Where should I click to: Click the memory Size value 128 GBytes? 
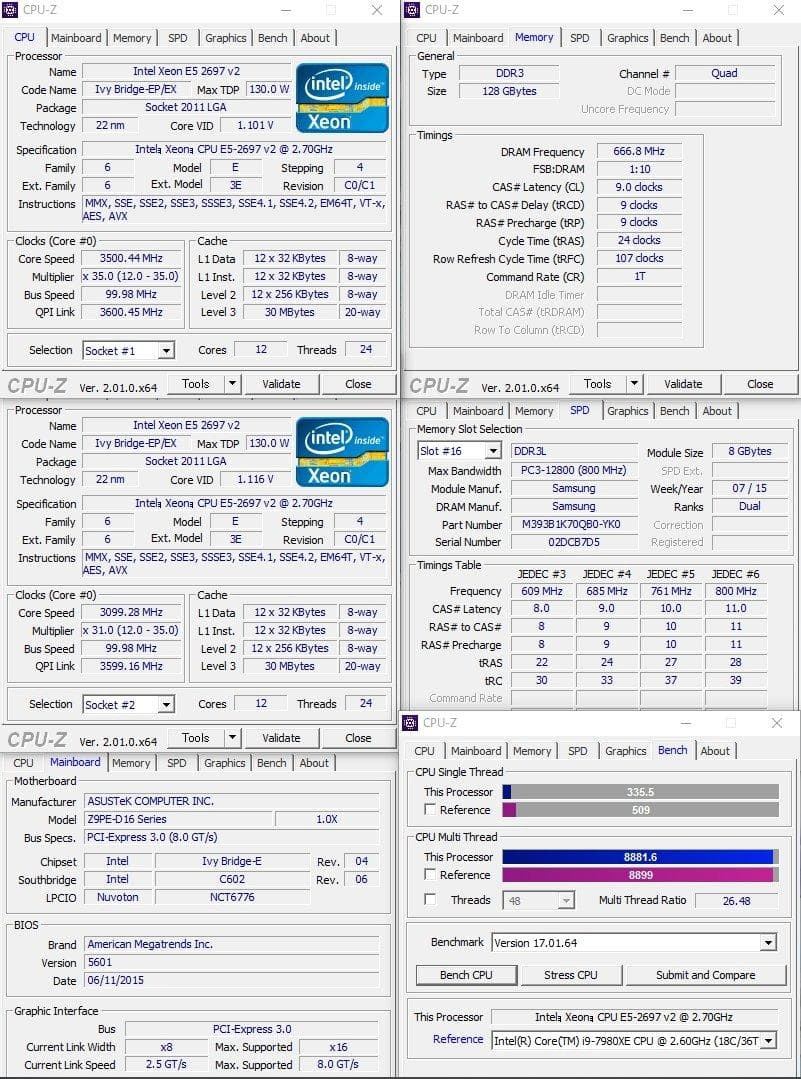tap(509, 91)
